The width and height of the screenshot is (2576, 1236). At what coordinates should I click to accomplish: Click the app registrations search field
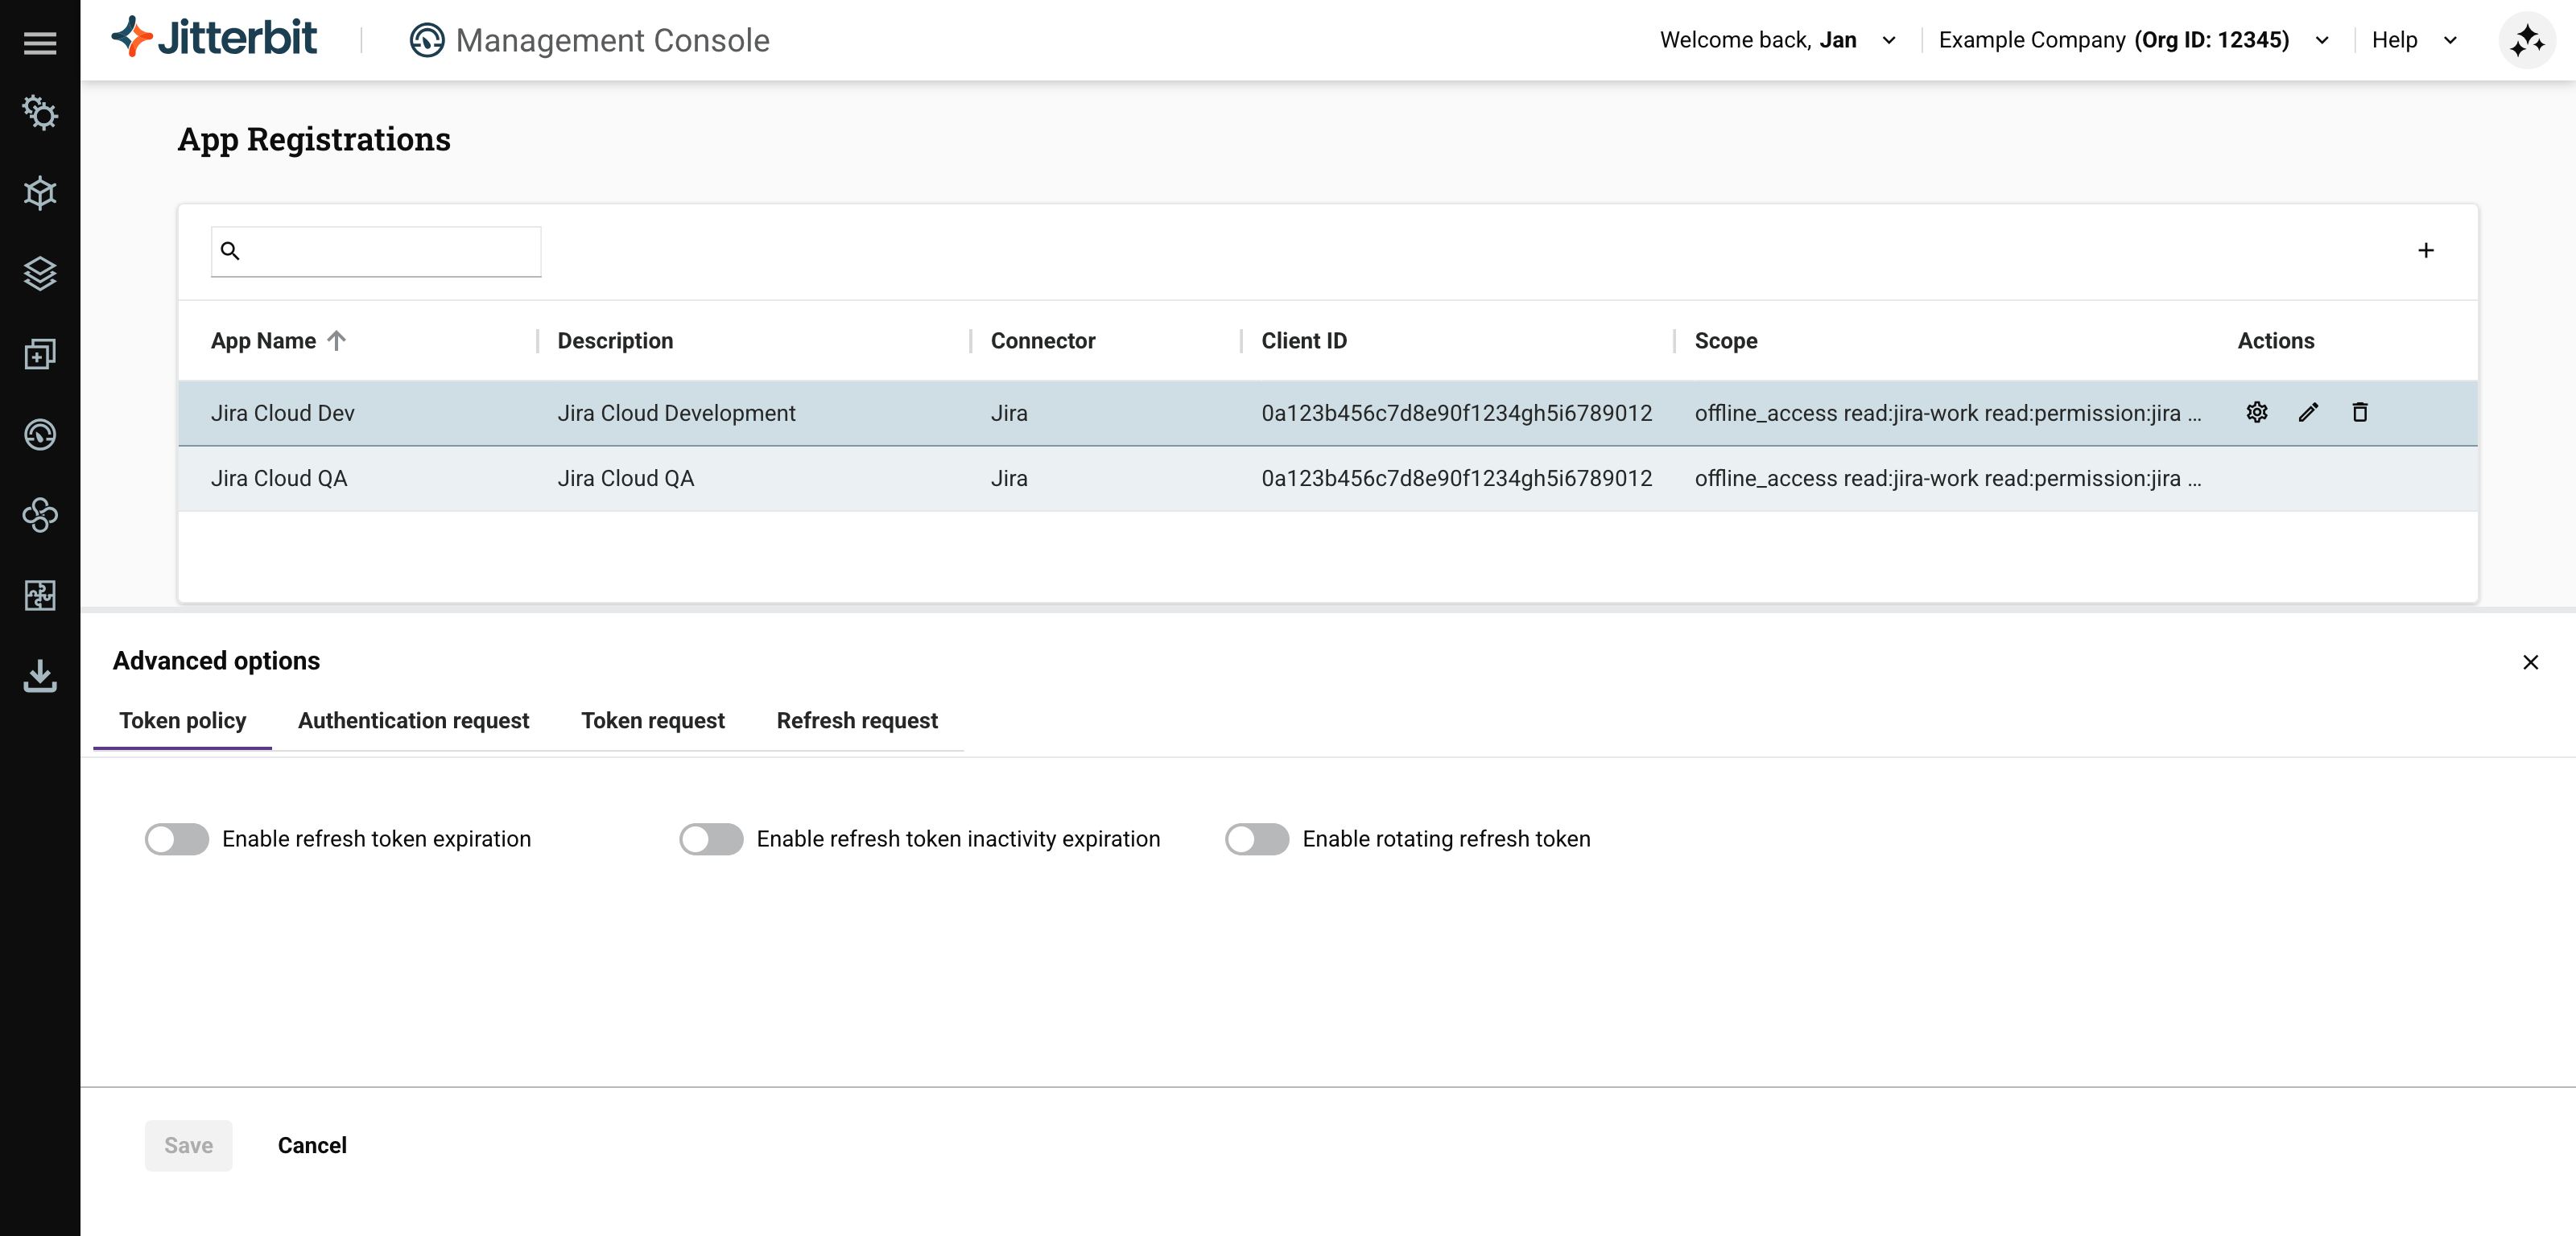tap(390, 251)
